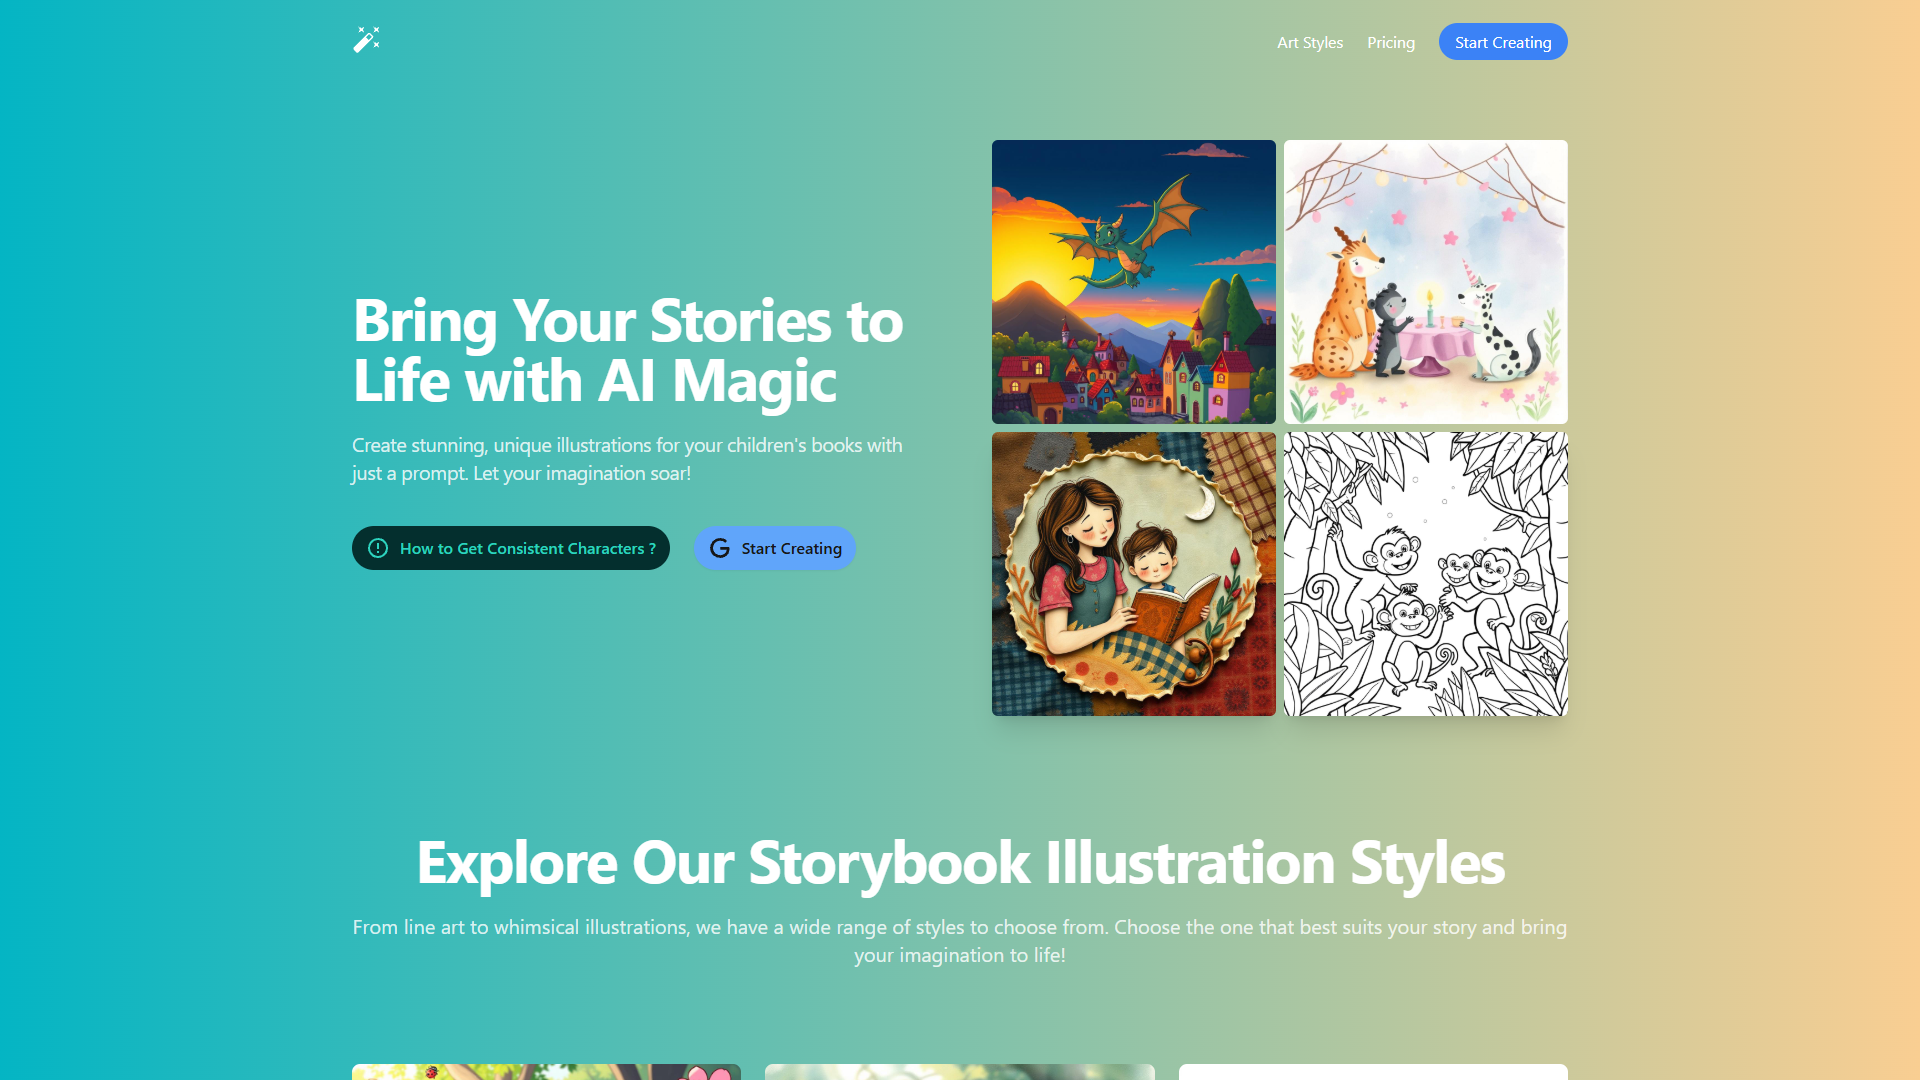This screenshot has height=1080, width=1920.
Task: Click the heading Bring Your Stories to Life
Action: pyautogui.click(x=628, y=350)
